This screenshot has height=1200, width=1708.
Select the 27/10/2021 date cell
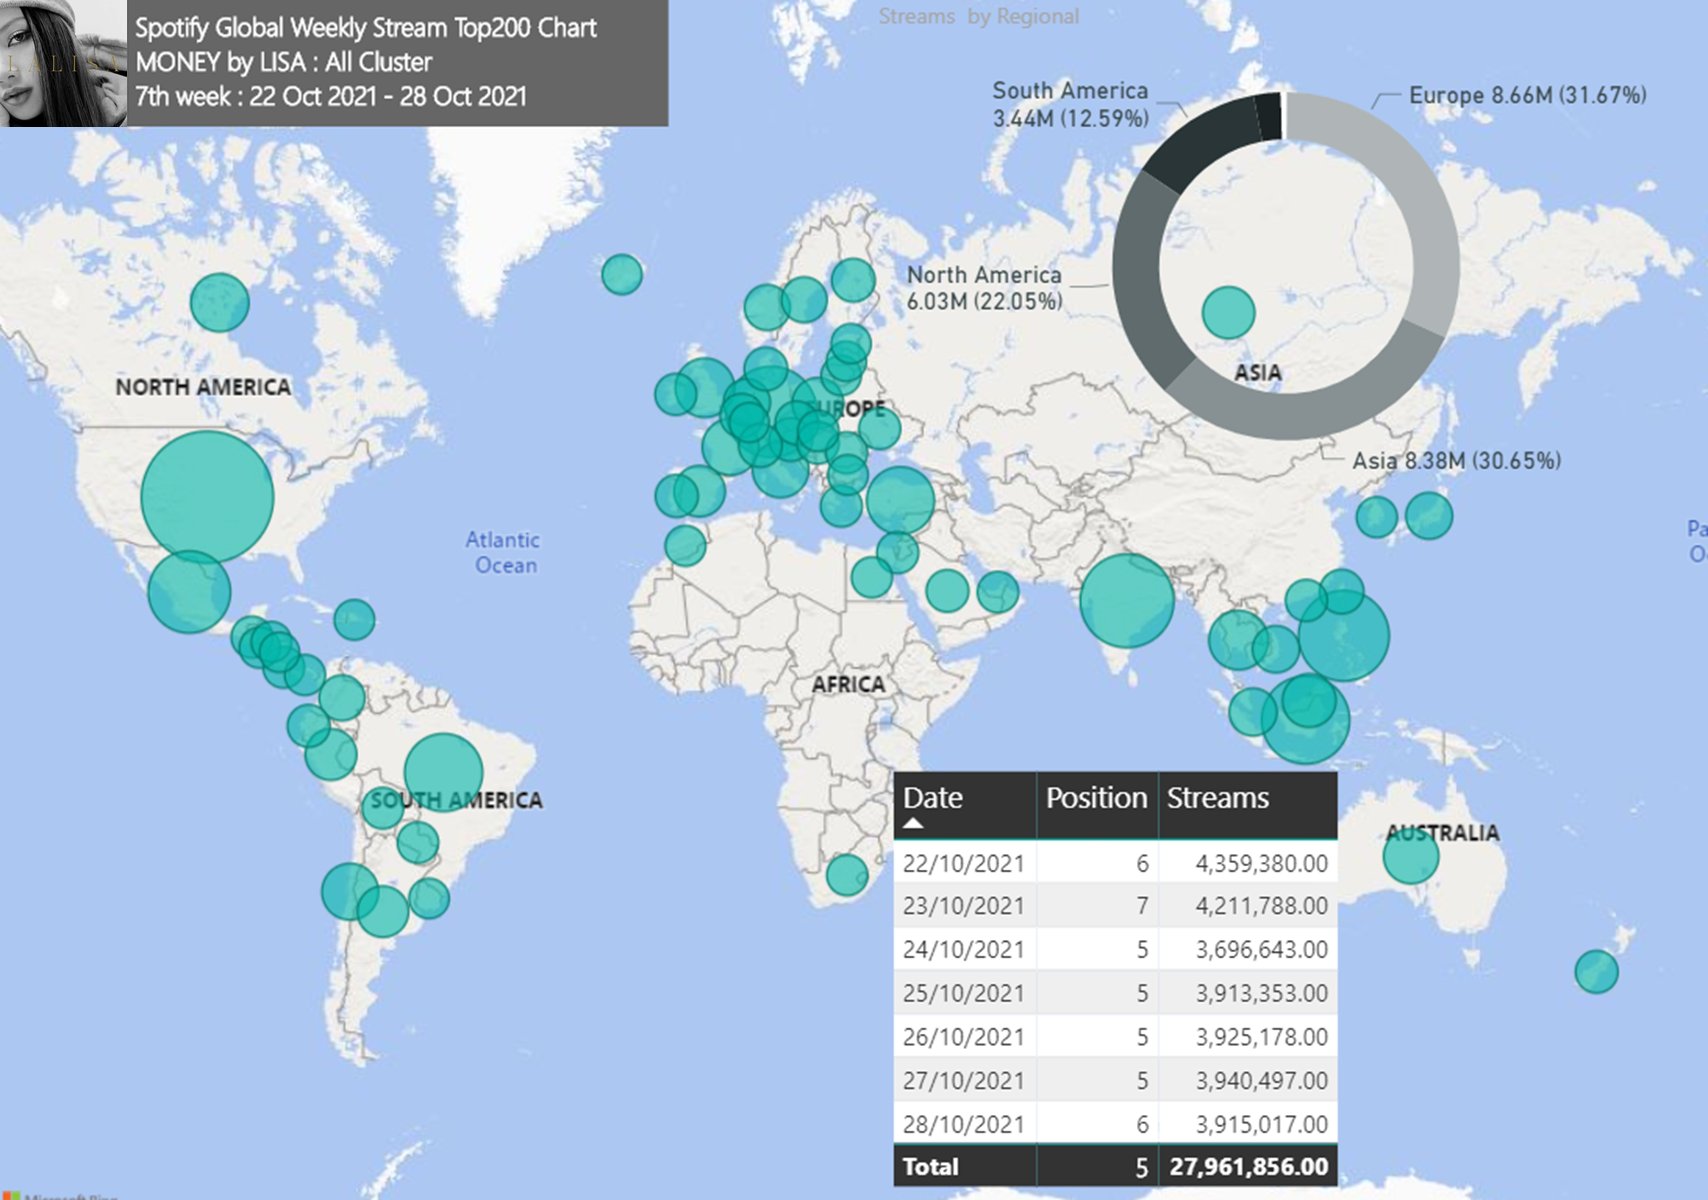click(964, 1081)
